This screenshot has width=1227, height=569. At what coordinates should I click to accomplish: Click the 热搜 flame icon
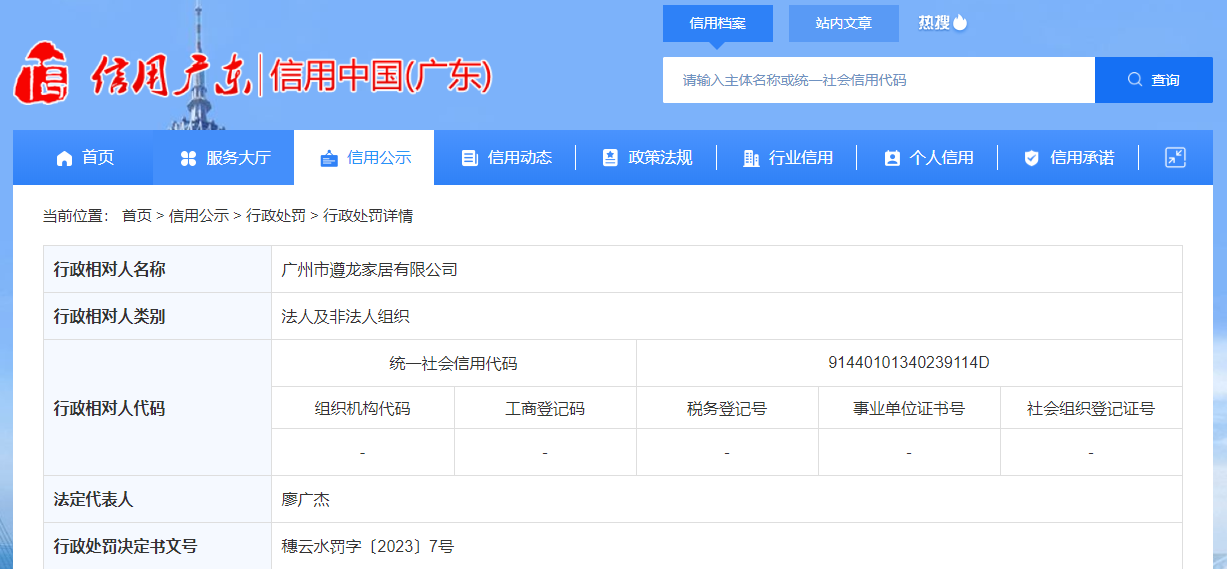[x=960, y=22]
